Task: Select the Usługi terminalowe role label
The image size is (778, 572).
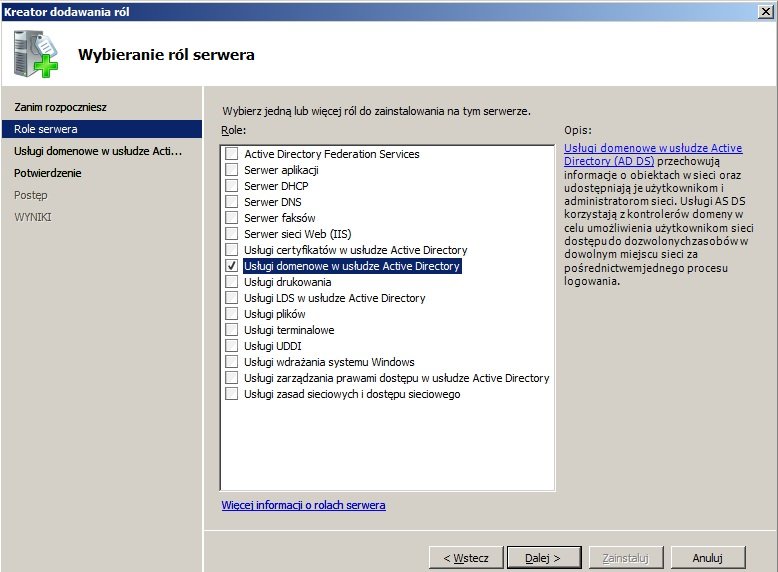Action: pos(289,330)
